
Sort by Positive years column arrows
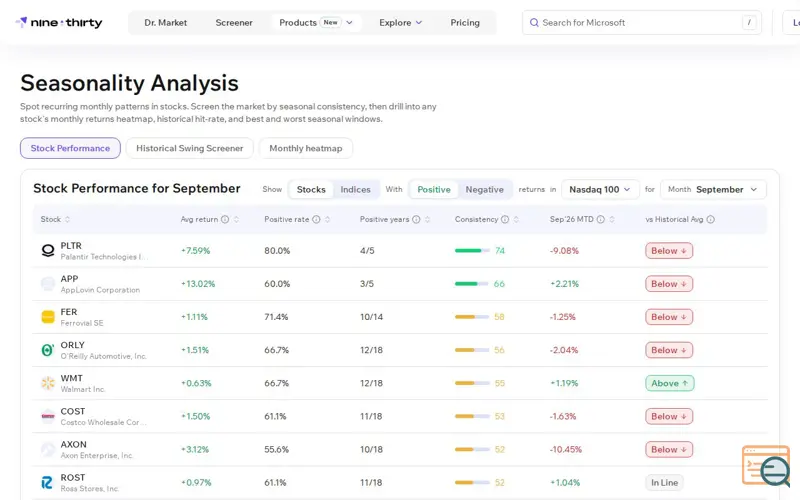[x=427, y=219]
